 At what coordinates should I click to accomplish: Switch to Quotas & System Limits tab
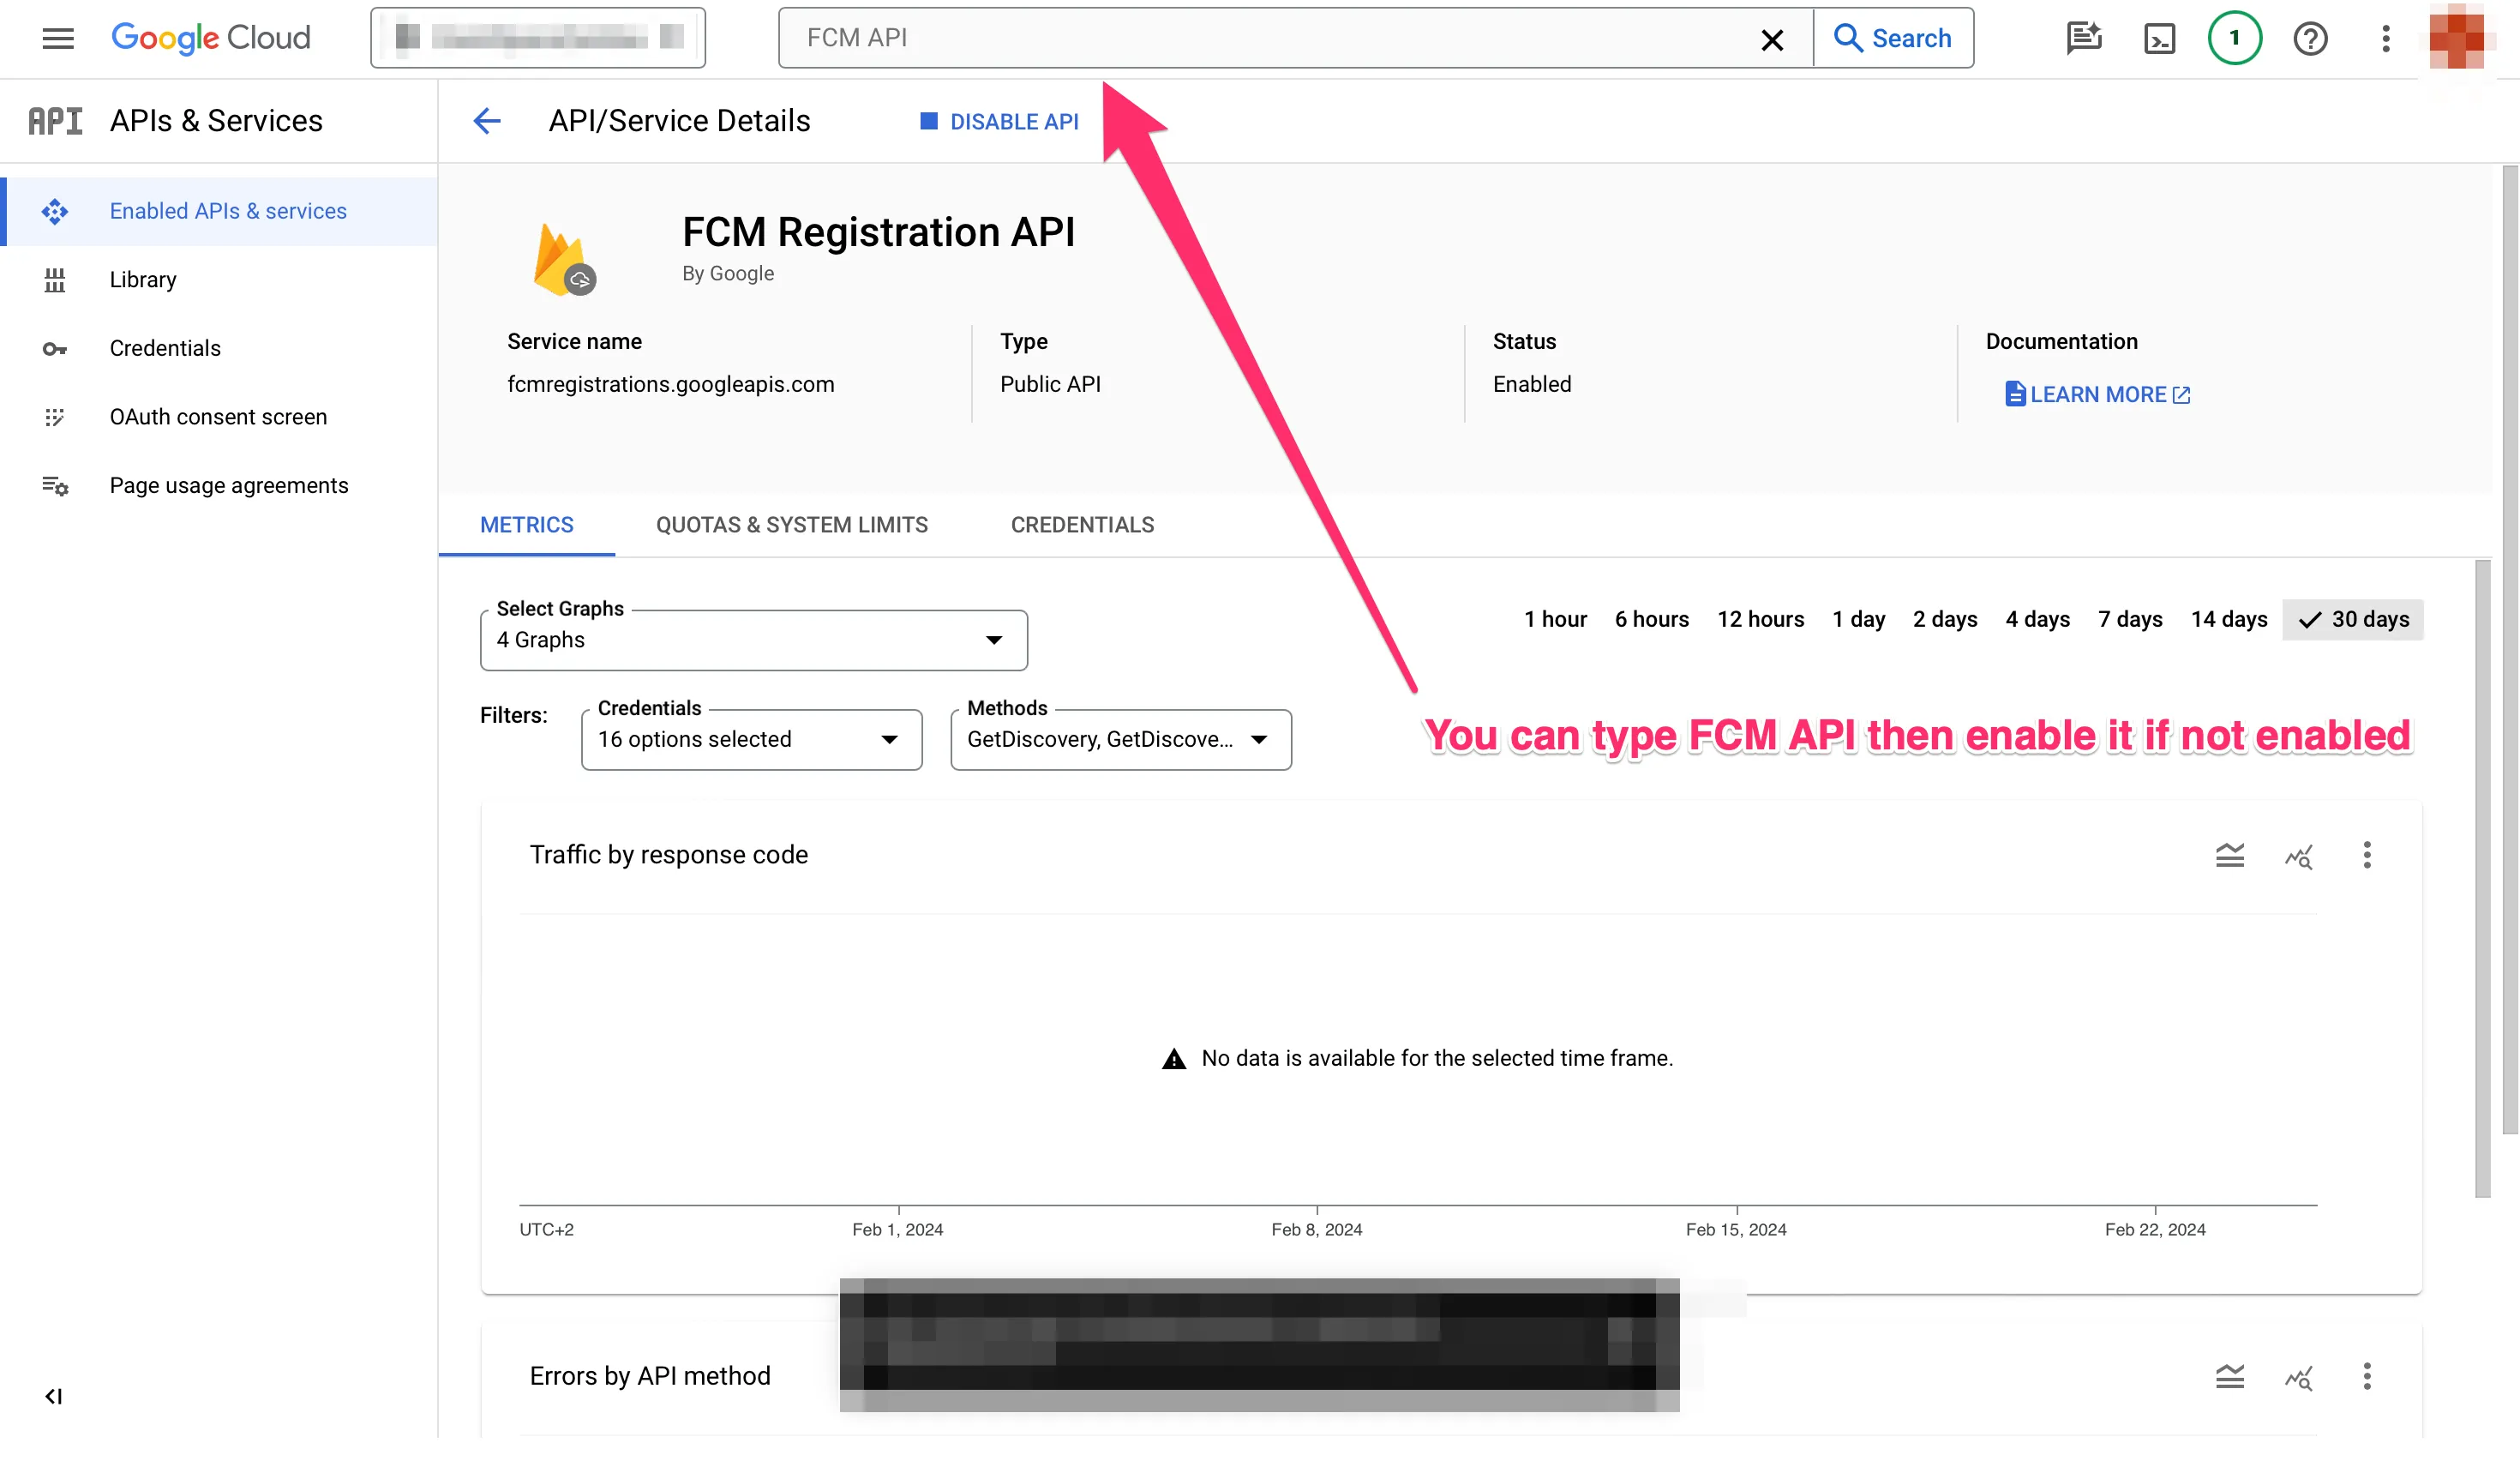(x=792, y=525)
